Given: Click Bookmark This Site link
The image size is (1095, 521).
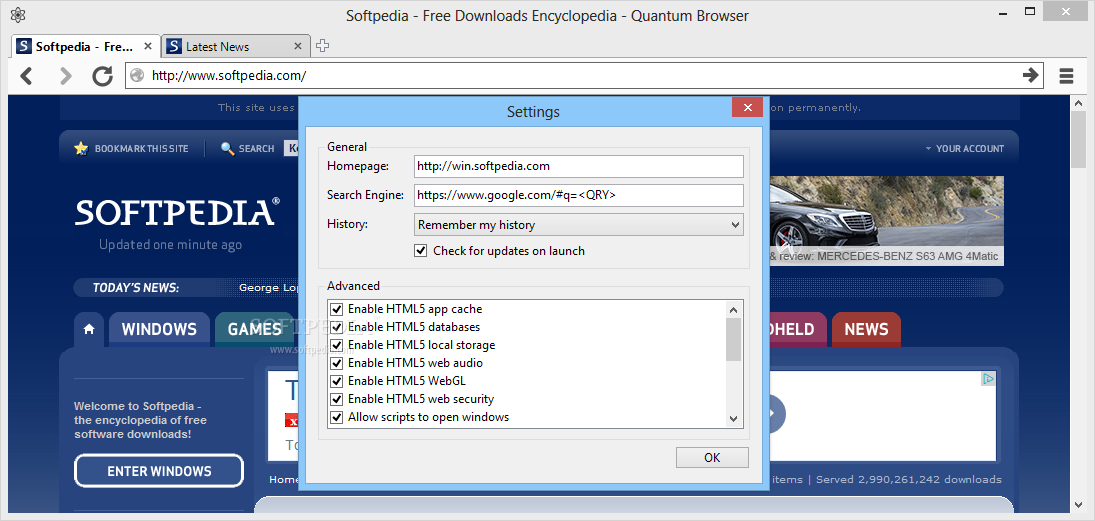Looking at the screenshot, I should pyautogui.click(x=142, y=148).
